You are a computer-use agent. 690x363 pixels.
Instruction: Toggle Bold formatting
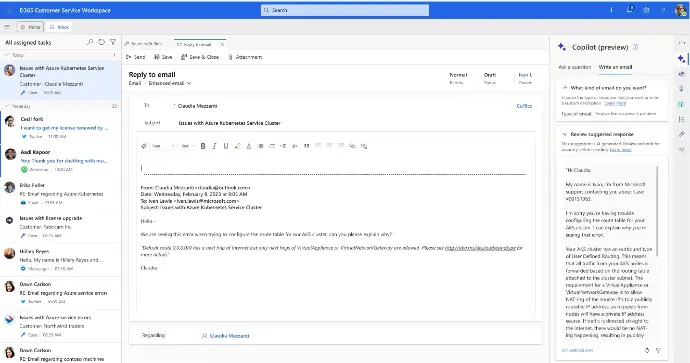203,146
